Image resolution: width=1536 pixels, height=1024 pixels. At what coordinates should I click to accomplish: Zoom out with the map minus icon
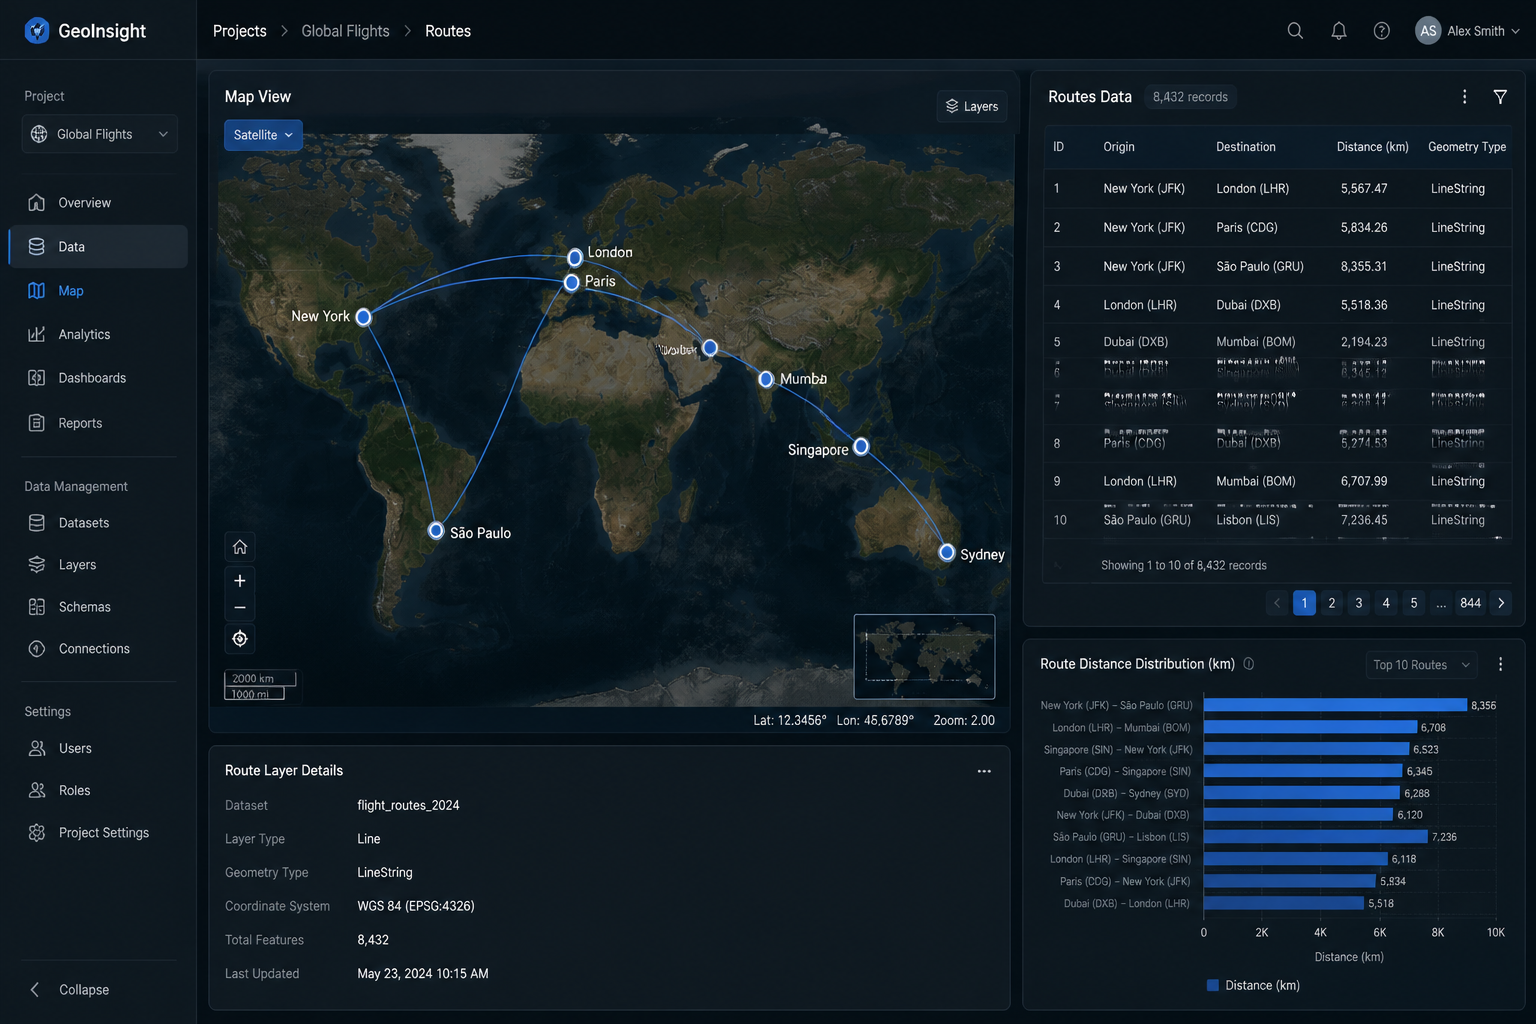click(x=240, y=608)
